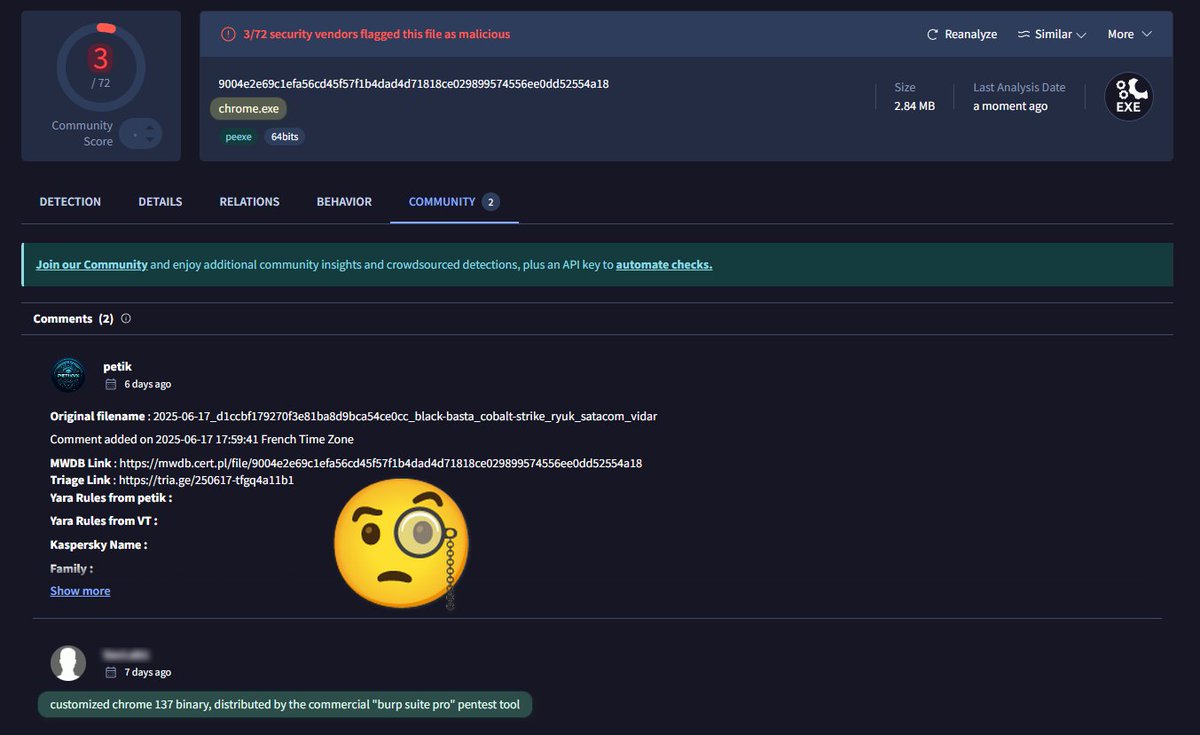Click the chrome.exe filename tag

click(249, 109)
